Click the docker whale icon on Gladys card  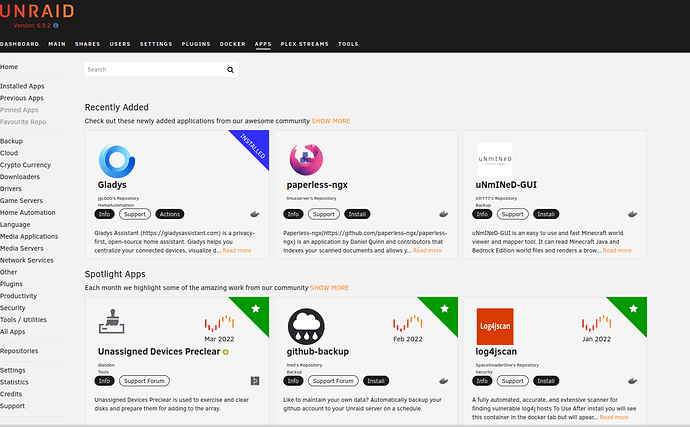point(255,214)
